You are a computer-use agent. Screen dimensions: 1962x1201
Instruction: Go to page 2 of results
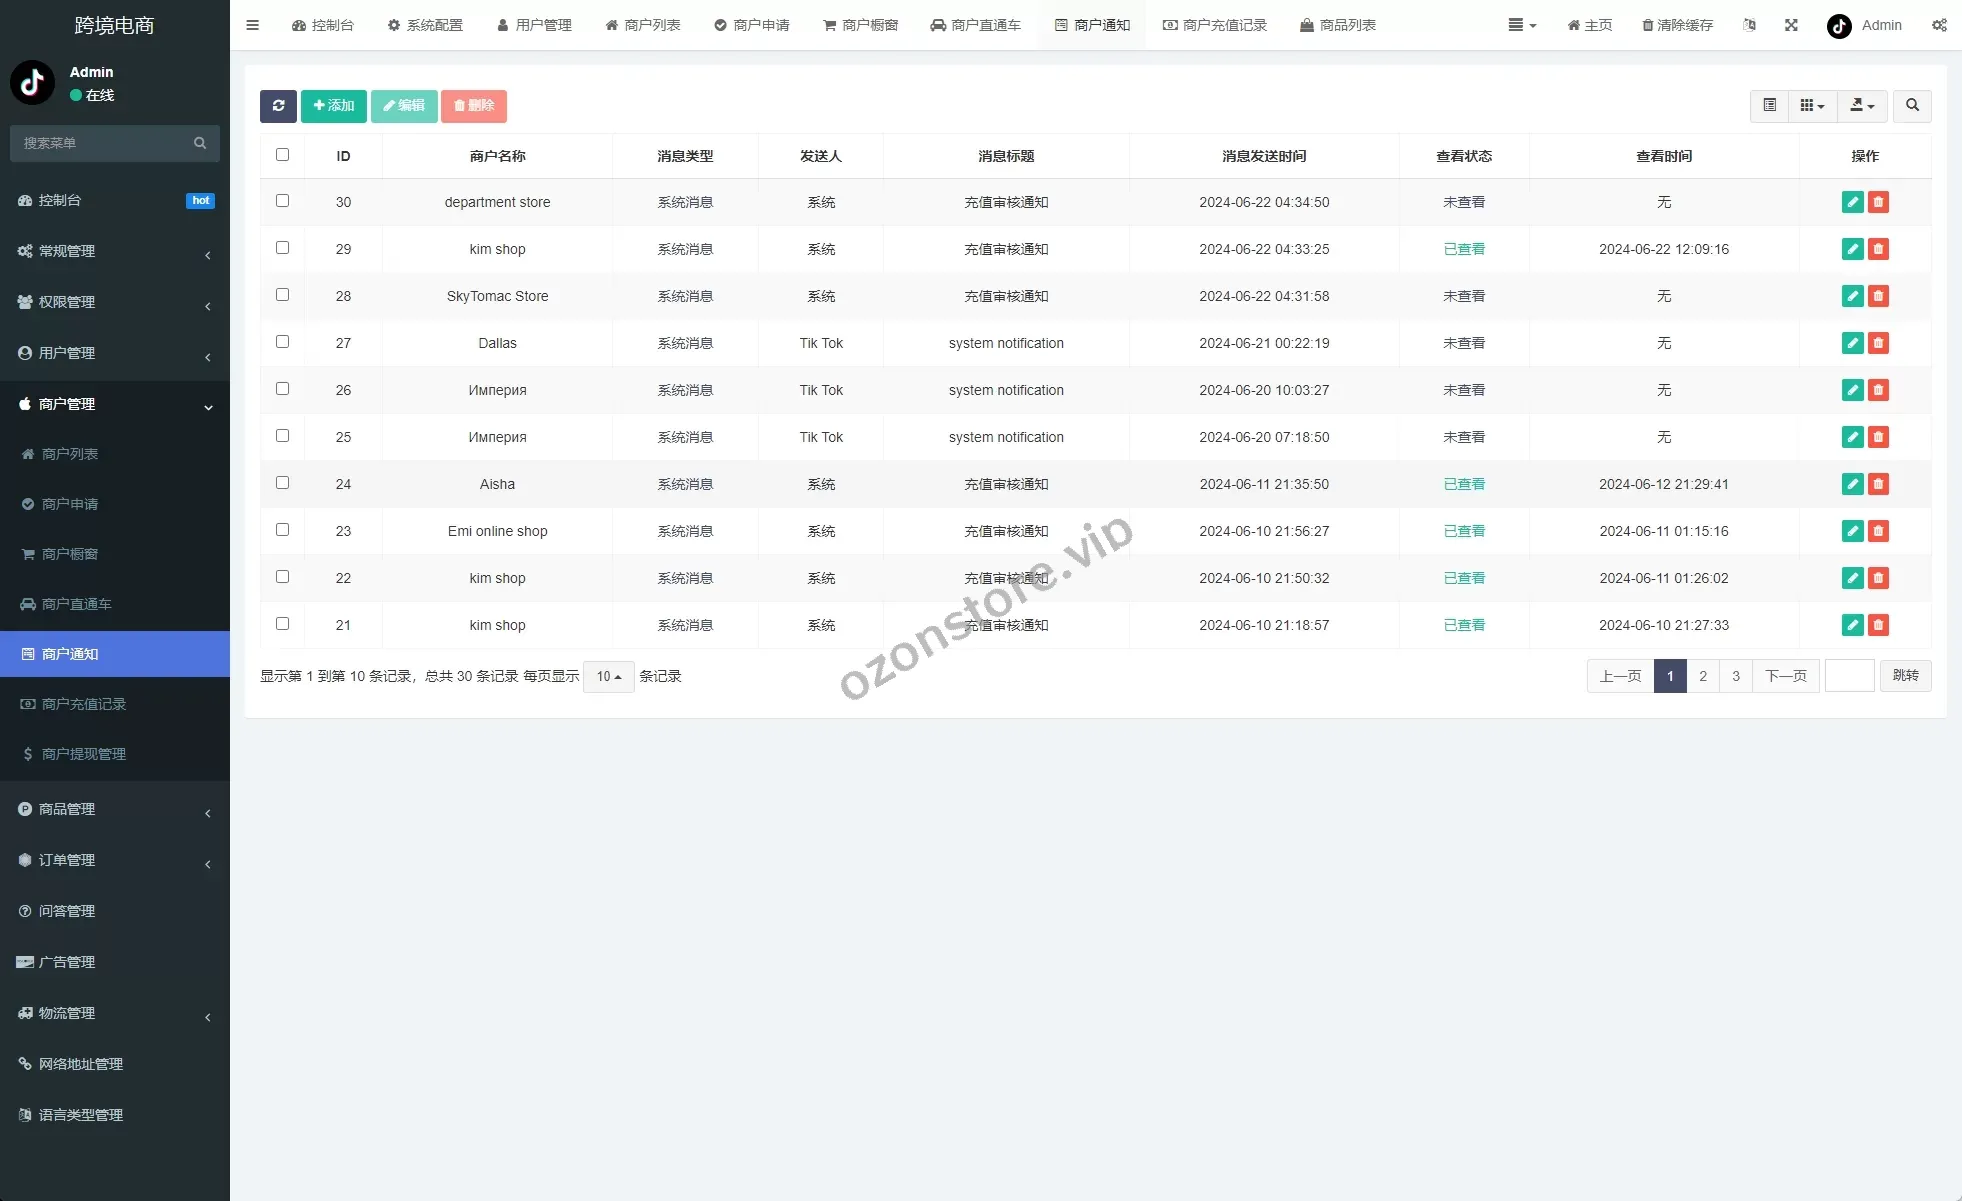point(1703,676)
